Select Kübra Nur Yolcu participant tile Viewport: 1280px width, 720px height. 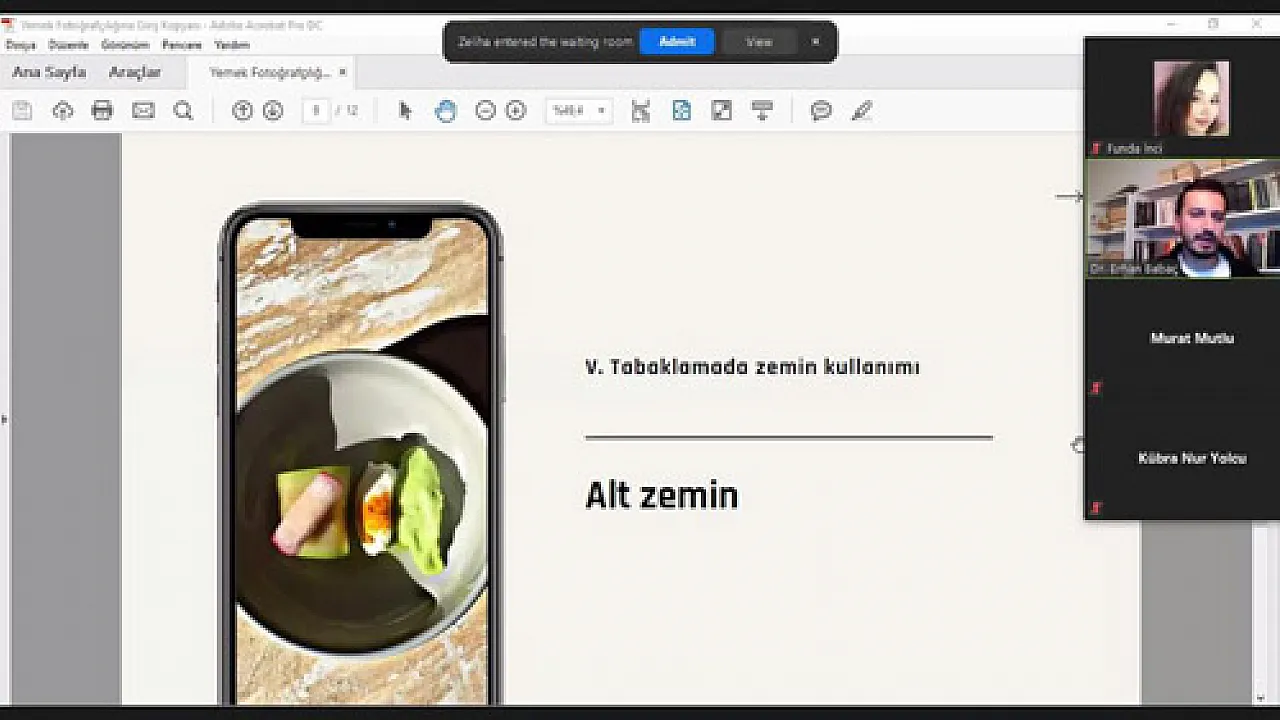[x=1183, y=459]
